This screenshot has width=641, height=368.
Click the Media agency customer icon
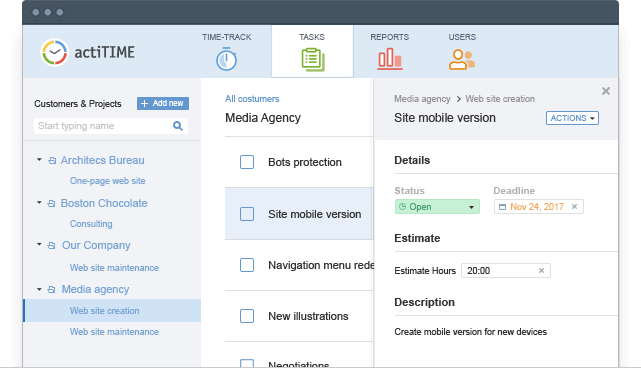pos(52,289)
